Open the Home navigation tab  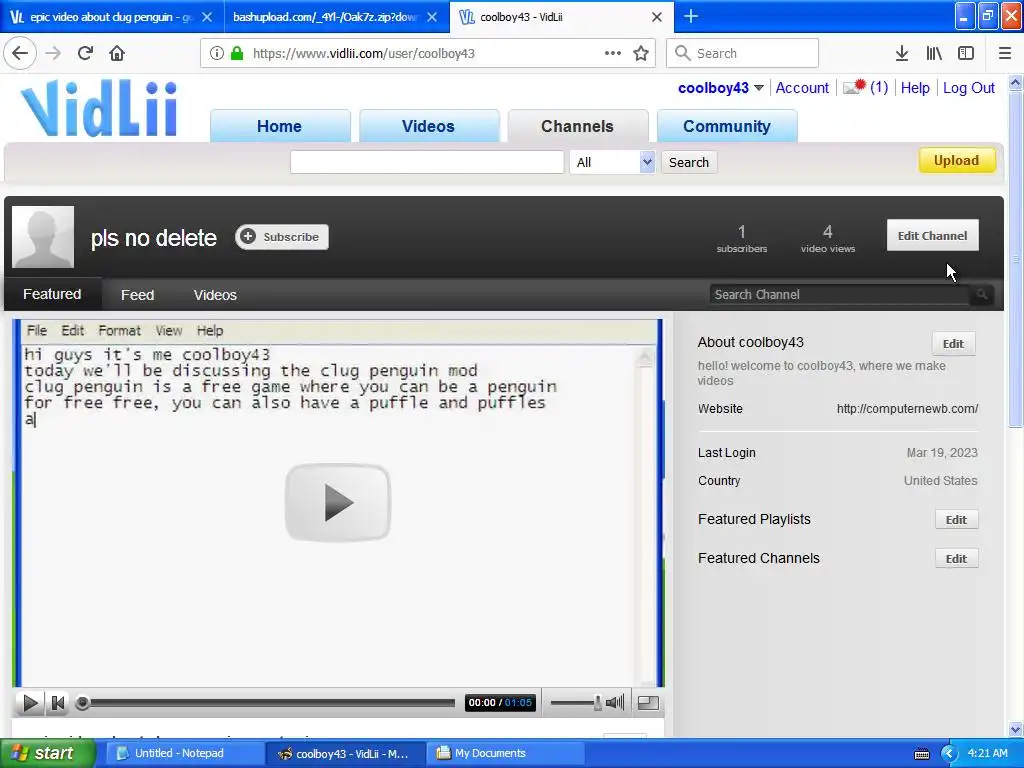280,126
